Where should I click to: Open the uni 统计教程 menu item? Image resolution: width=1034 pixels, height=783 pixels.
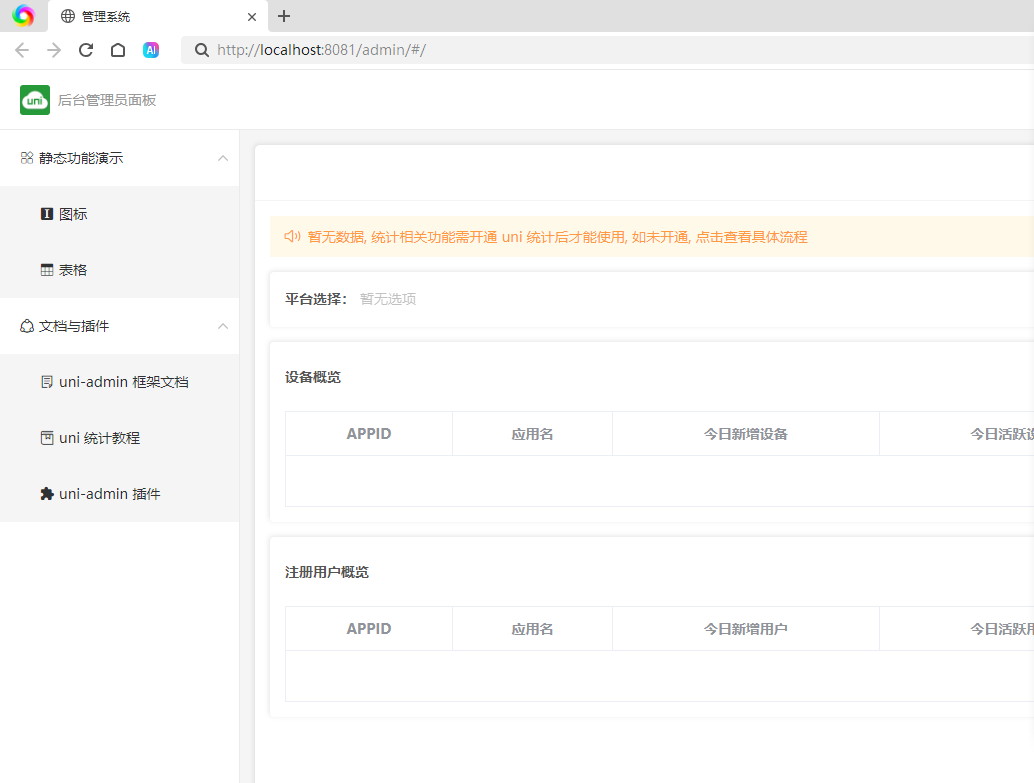click(x=99, y=438)
